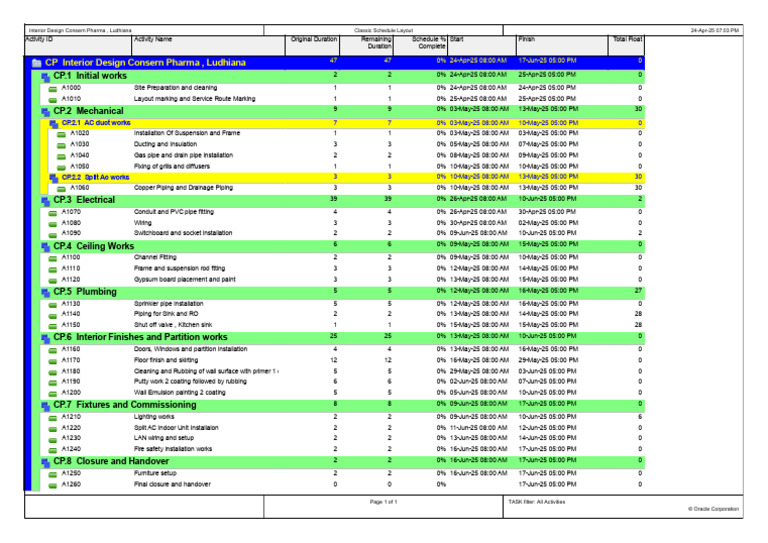The image size is (768, 543).
Task: Click the activity icon for A1250
Action: pyautogui.click(x=52, y=474)
